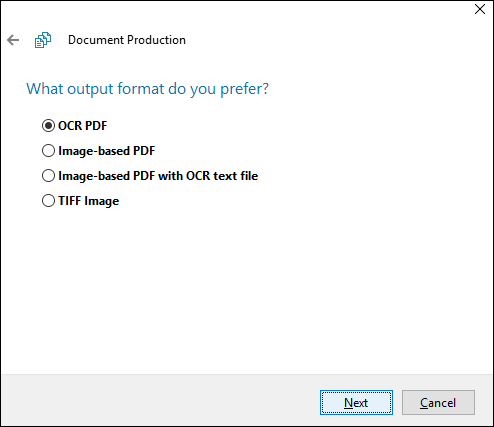Click the Document Production wizard icon

pyautogui.click(x=43, y=40)
